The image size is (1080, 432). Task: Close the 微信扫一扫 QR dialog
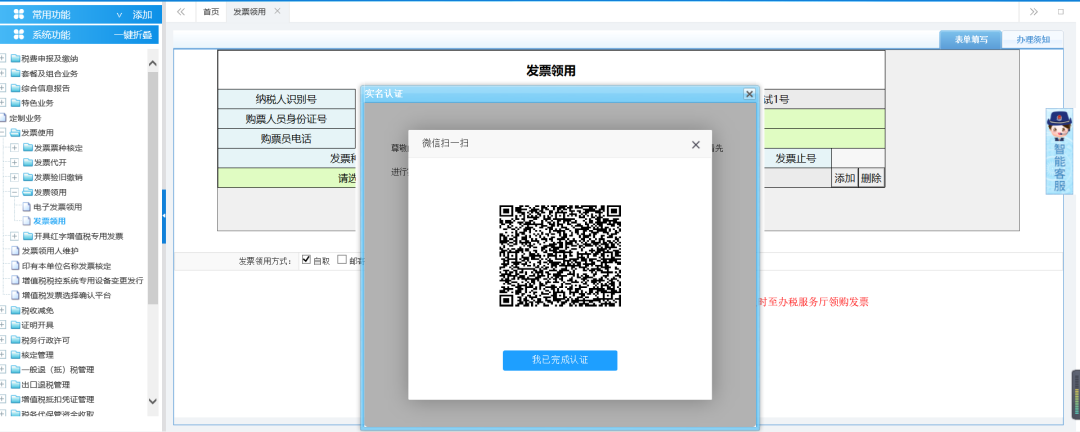pos(696,145)
